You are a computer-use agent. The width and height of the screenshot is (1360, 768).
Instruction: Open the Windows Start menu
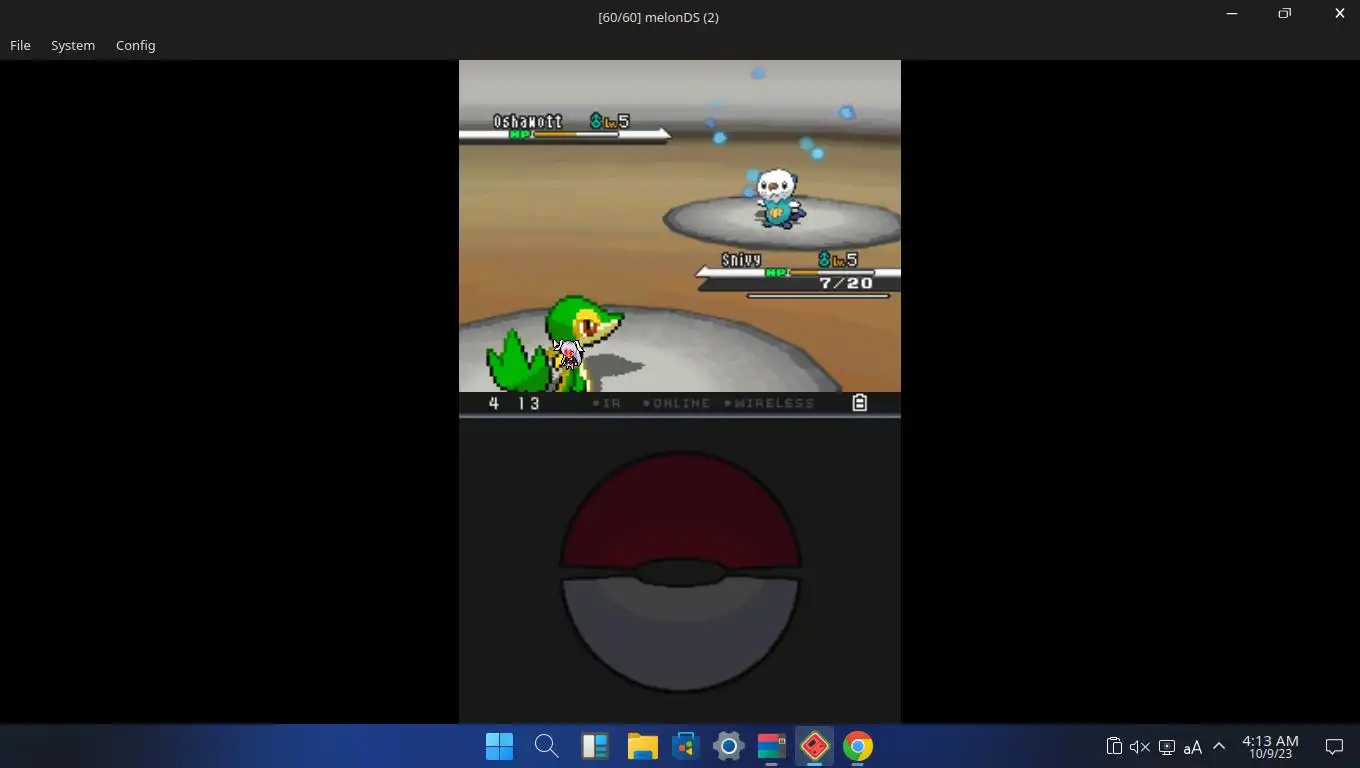pyautogui.click(x=499, y=746)
